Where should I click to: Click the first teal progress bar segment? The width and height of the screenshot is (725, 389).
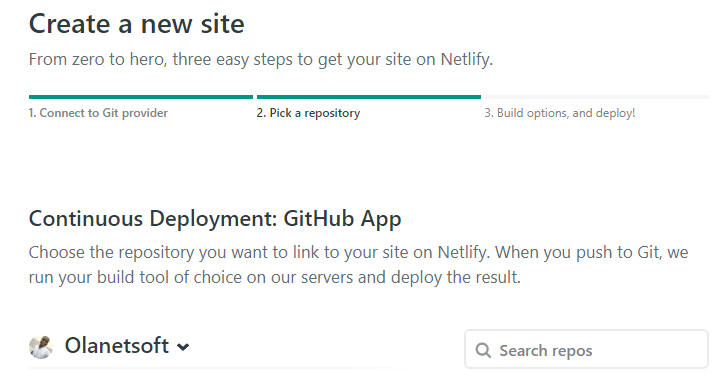(x=141, y=97)
